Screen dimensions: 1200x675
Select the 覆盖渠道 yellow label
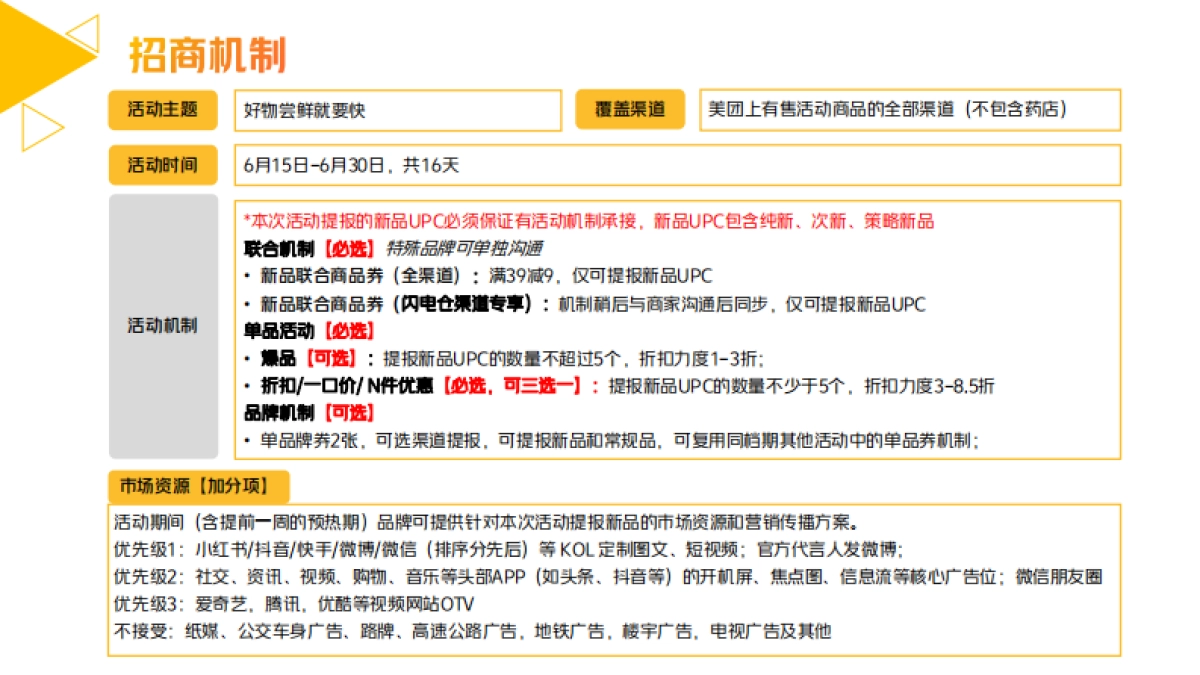pyautogui.click(x=630, y=110)
